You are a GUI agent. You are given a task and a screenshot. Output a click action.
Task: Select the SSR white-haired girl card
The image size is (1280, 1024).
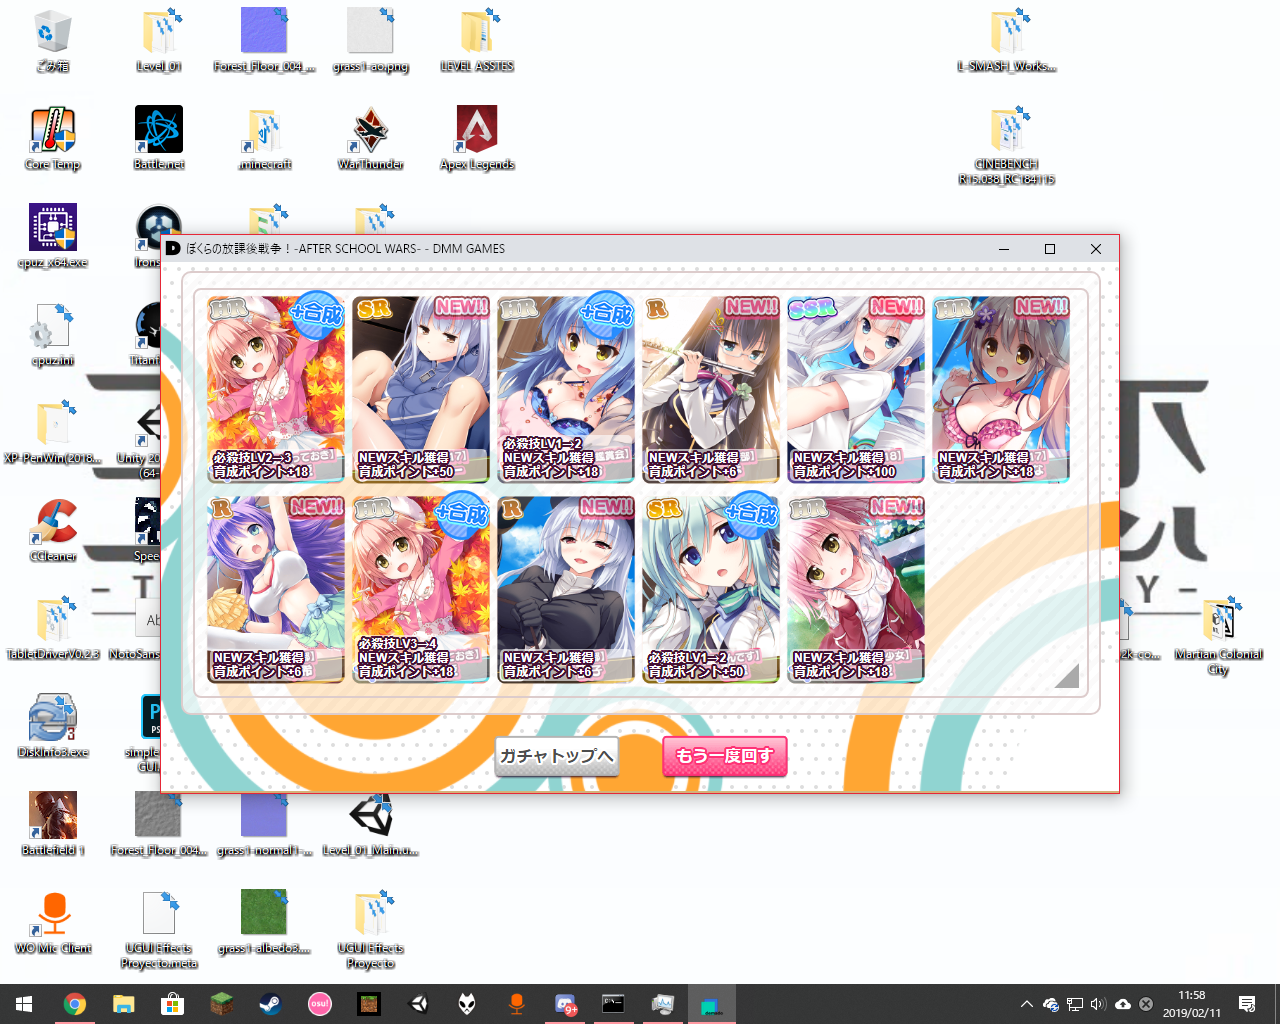pos(856,389)
